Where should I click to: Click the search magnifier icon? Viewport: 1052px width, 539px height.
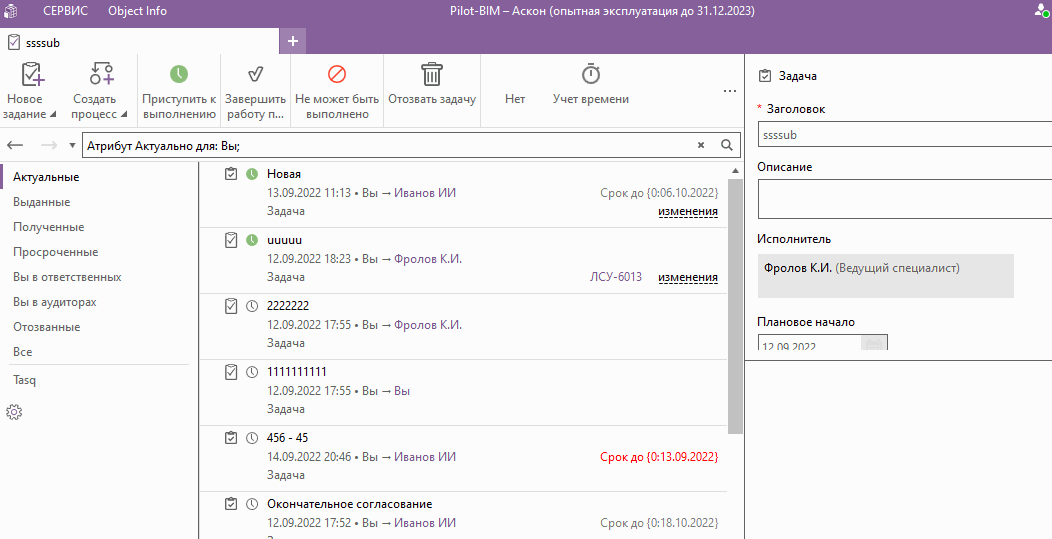point(728,145)
